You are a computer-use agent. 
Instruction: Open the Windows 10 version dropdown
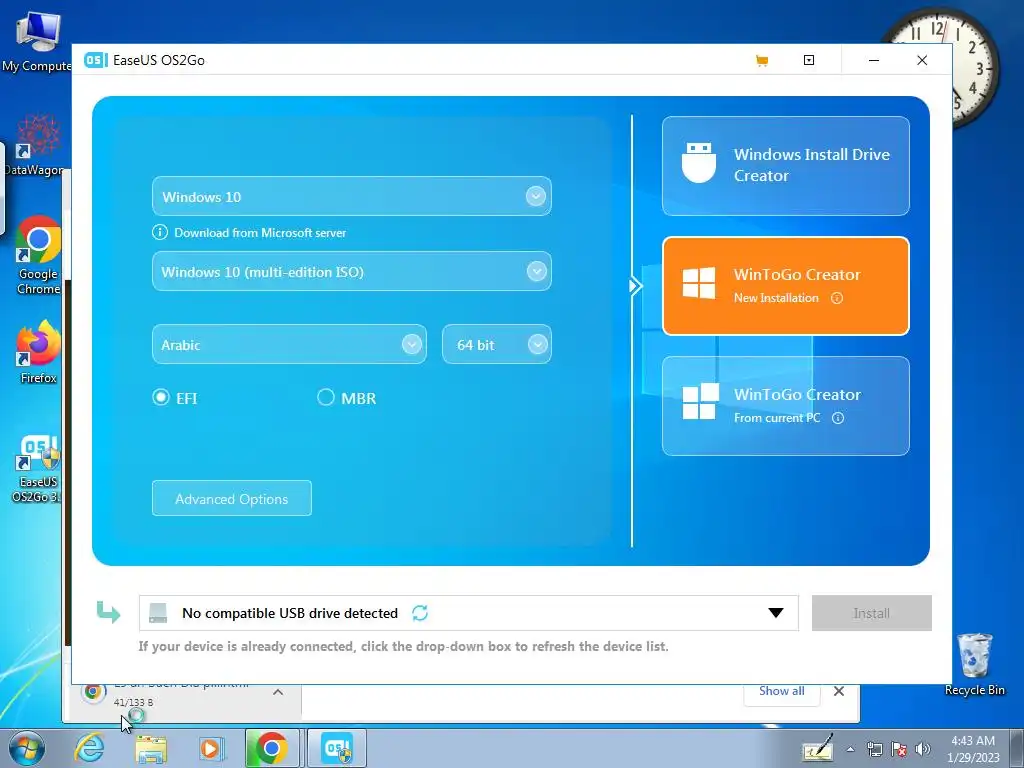[352, 197]
